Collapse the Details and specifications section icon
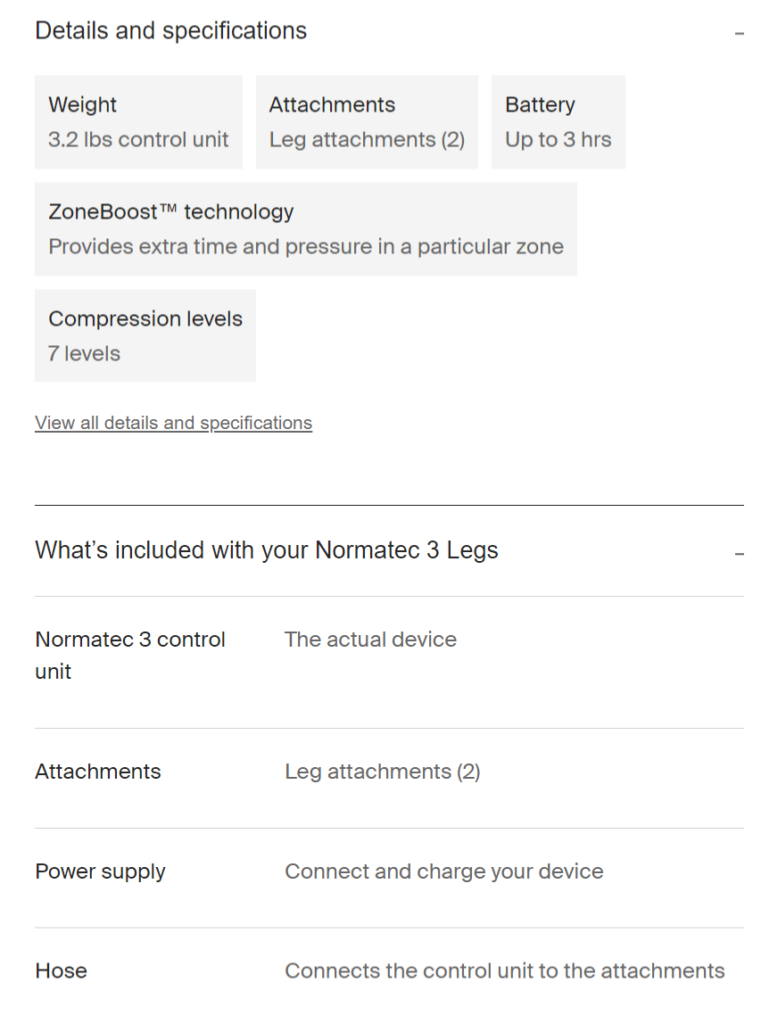This screenshot has width=761, height=1024. pos(739,33)
